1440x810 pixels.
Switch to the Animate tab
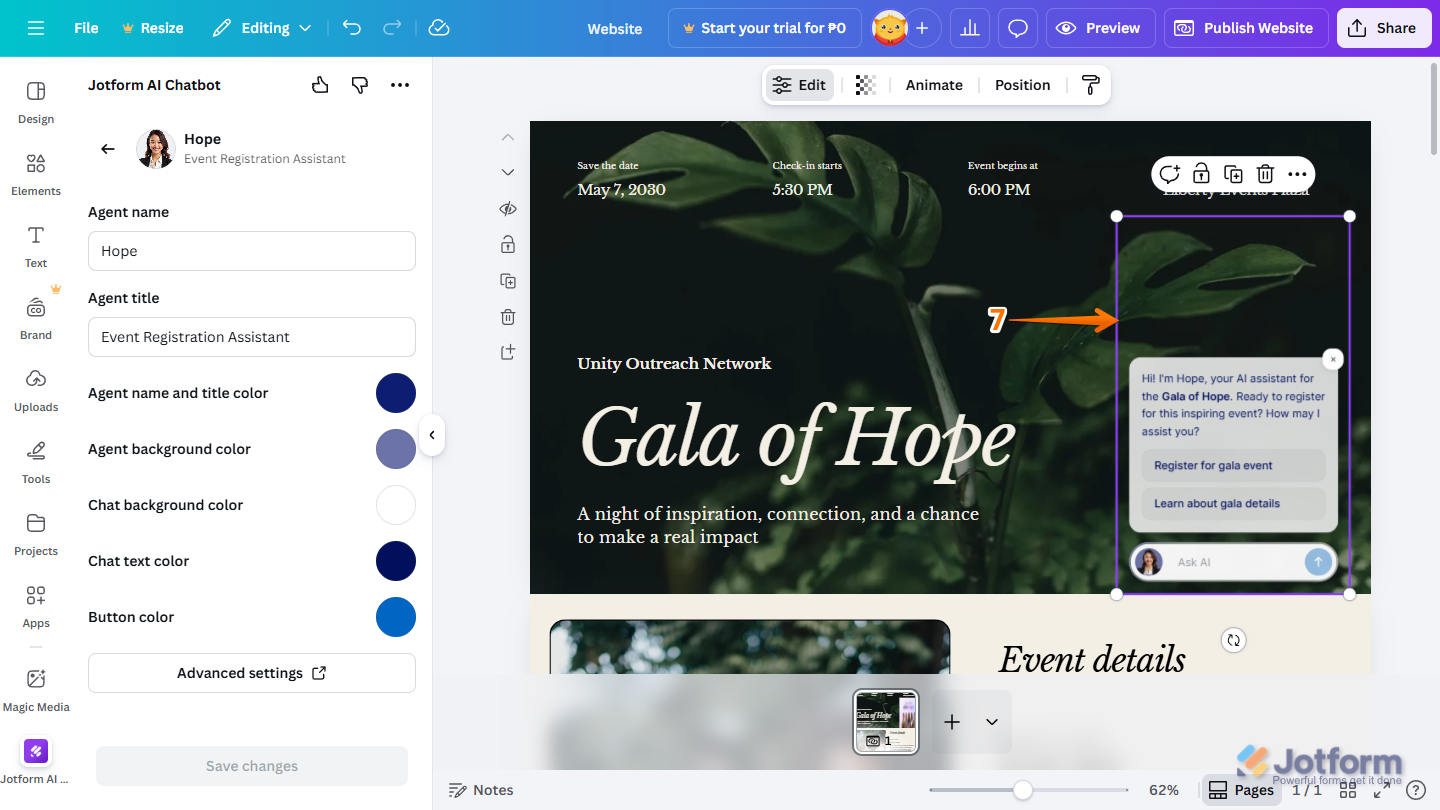[x=934, y=85]
